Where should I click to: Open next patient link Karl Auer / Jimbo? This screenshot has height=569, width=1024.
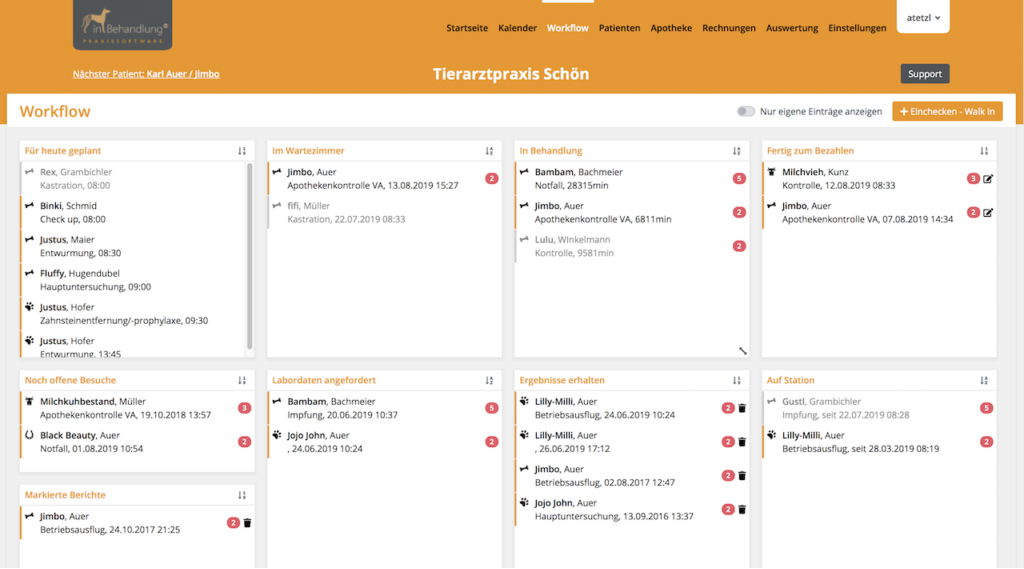click(x=146, y=74)
